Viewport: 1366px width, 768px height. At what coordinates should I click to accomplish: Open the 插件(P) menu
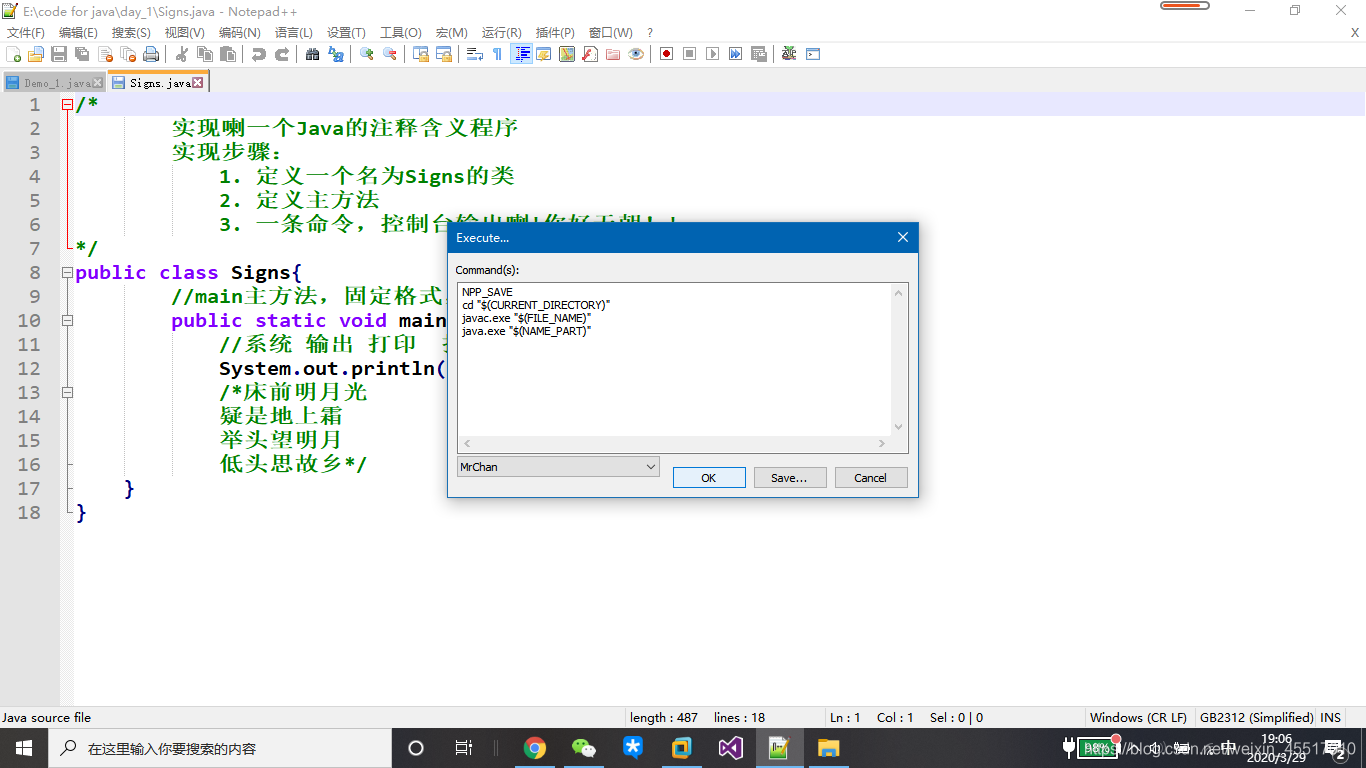[555, 33]
